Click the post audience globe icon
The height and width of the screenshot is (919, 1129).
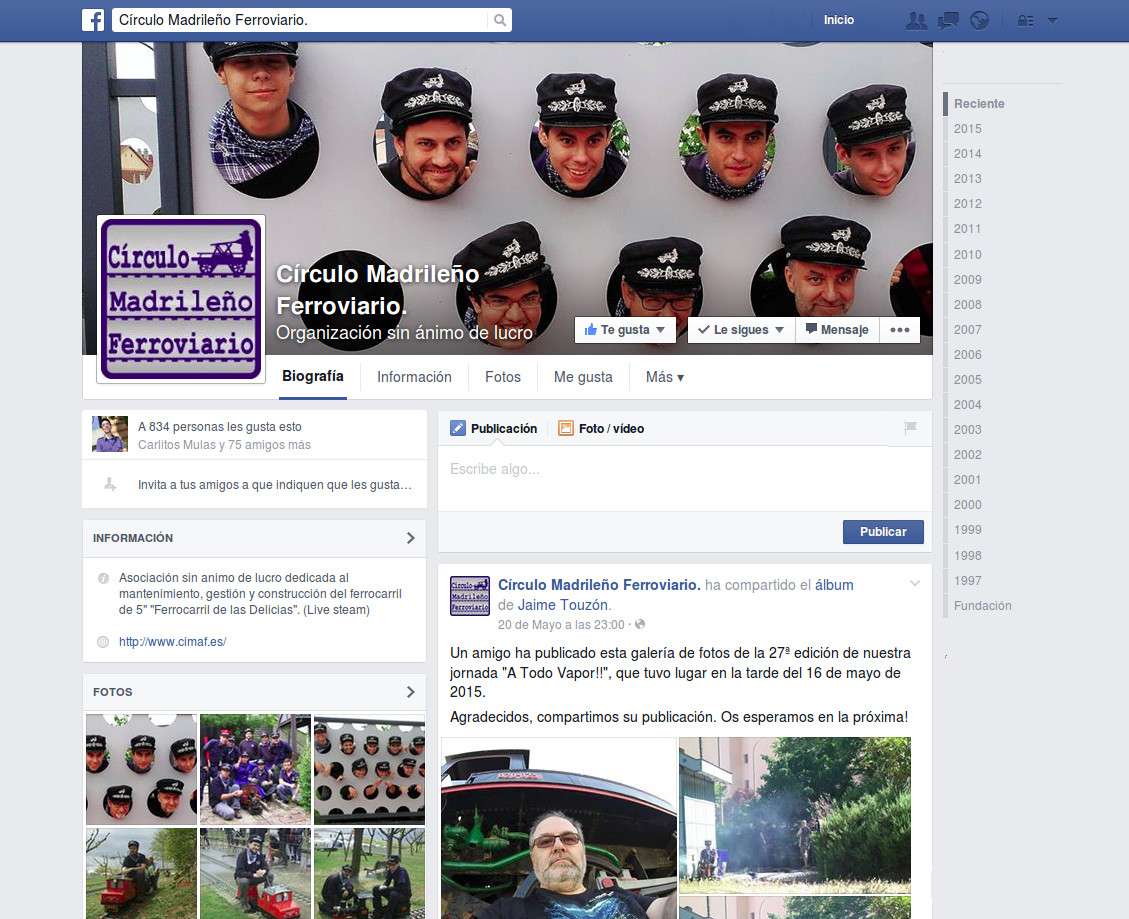640,624
